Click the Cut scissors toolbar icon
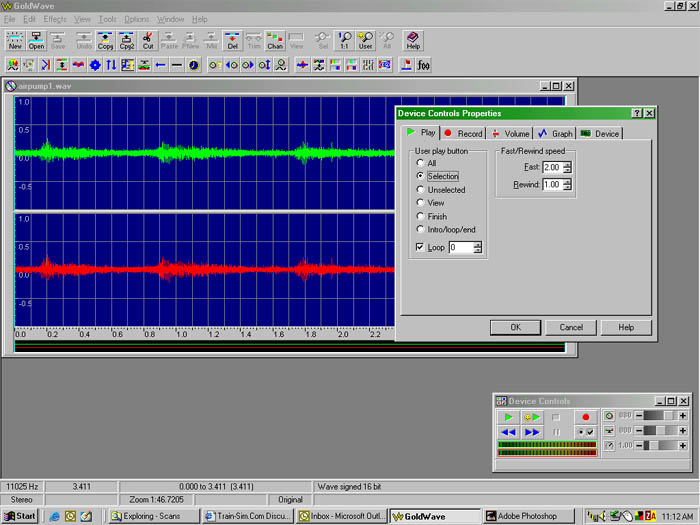Screen dimensions: 700x525 pyautogui.click(x=148, y=40)
